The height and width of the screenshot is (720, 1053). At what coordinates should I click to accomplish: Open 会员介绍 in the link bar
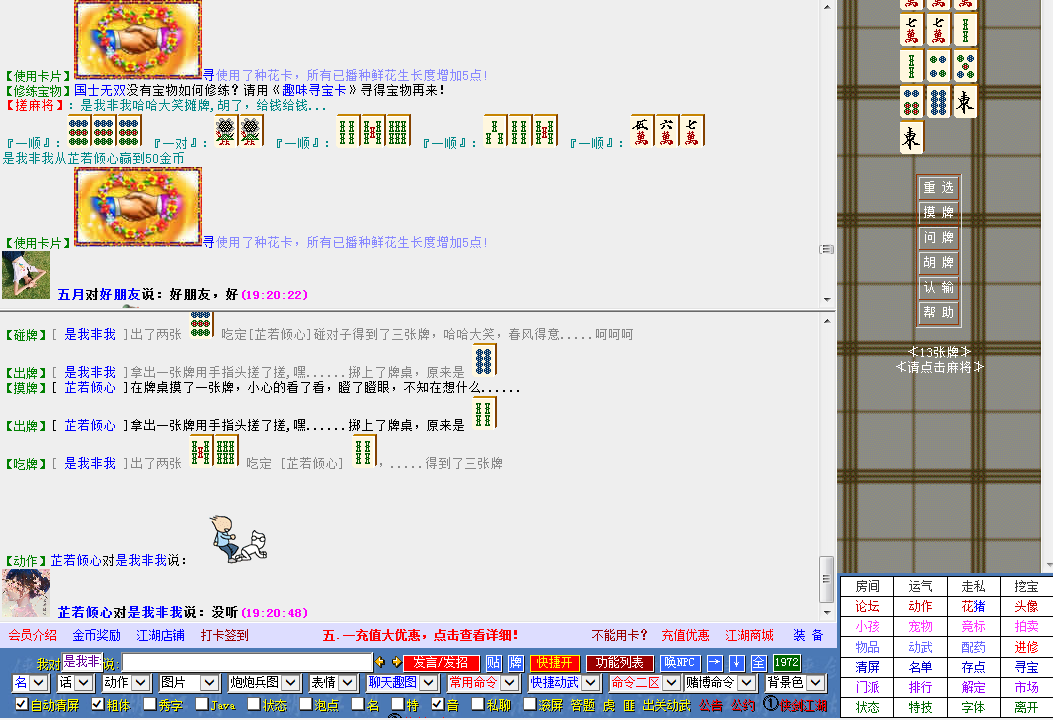(32, 635)
